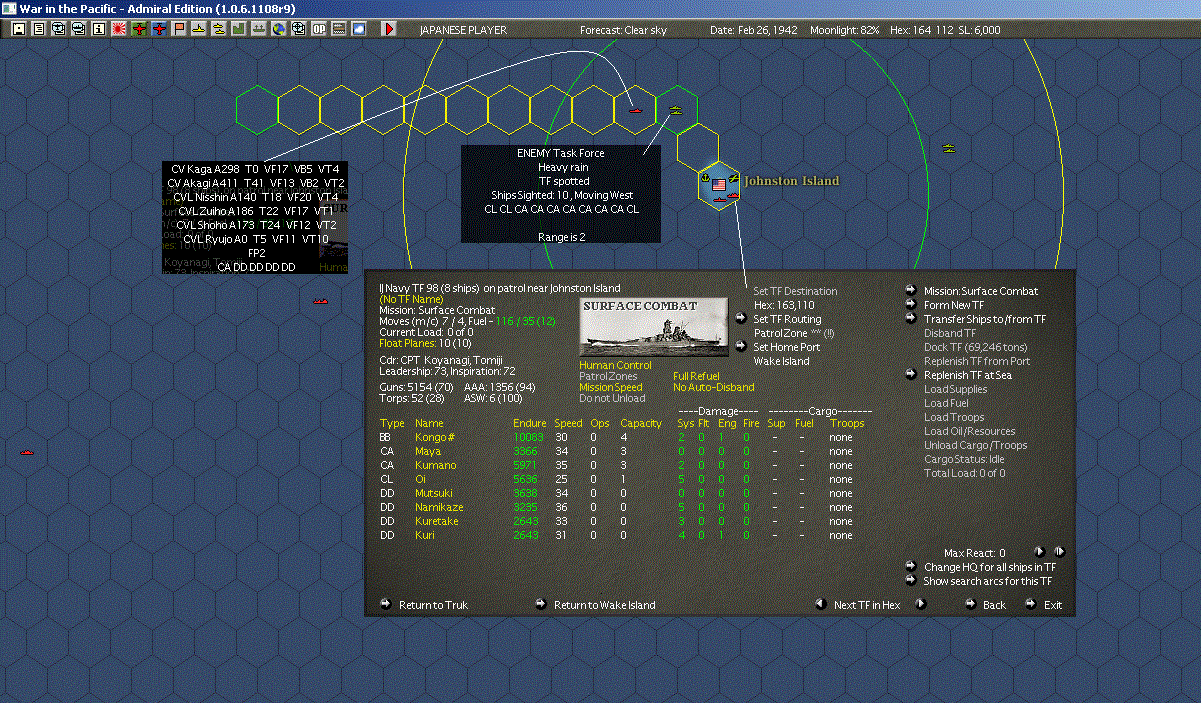Image resolution: width=1201 pixels, height=703 pixels.
Task: Change mission via Mission: Surface Combat arrow
Action: 911,291
